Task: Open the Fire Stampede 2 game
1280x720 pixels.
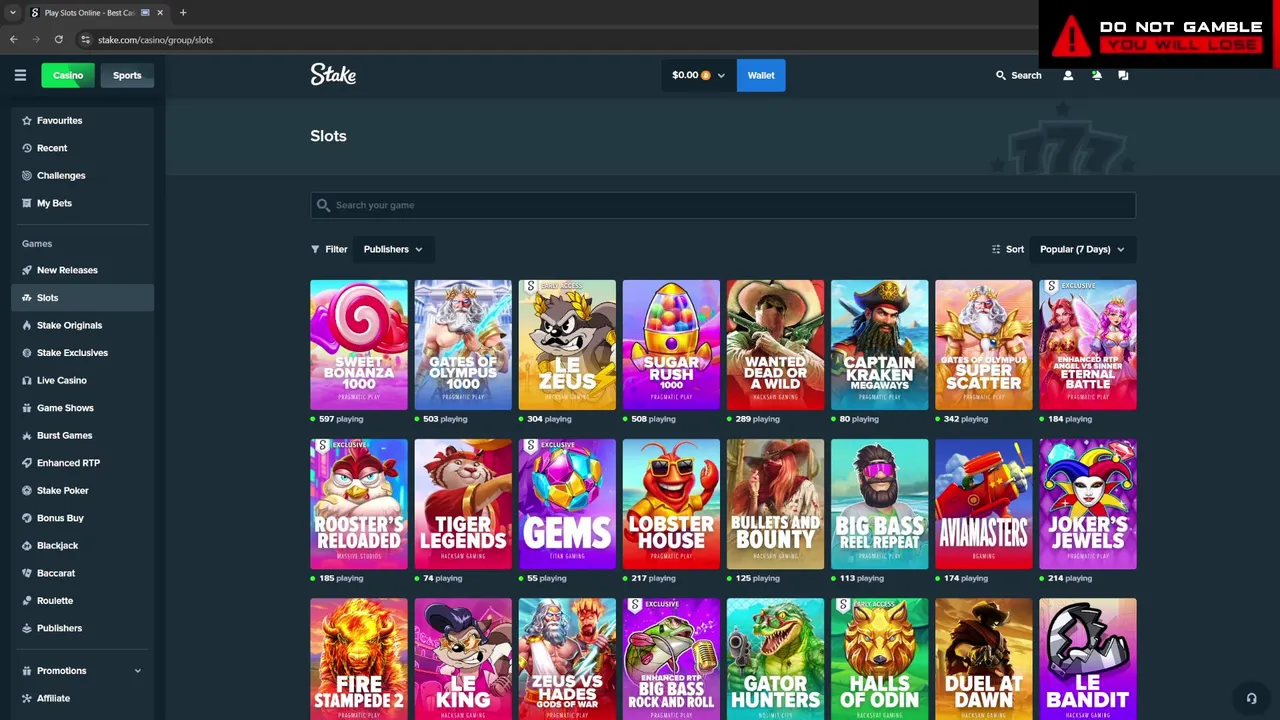Action: 359,659
